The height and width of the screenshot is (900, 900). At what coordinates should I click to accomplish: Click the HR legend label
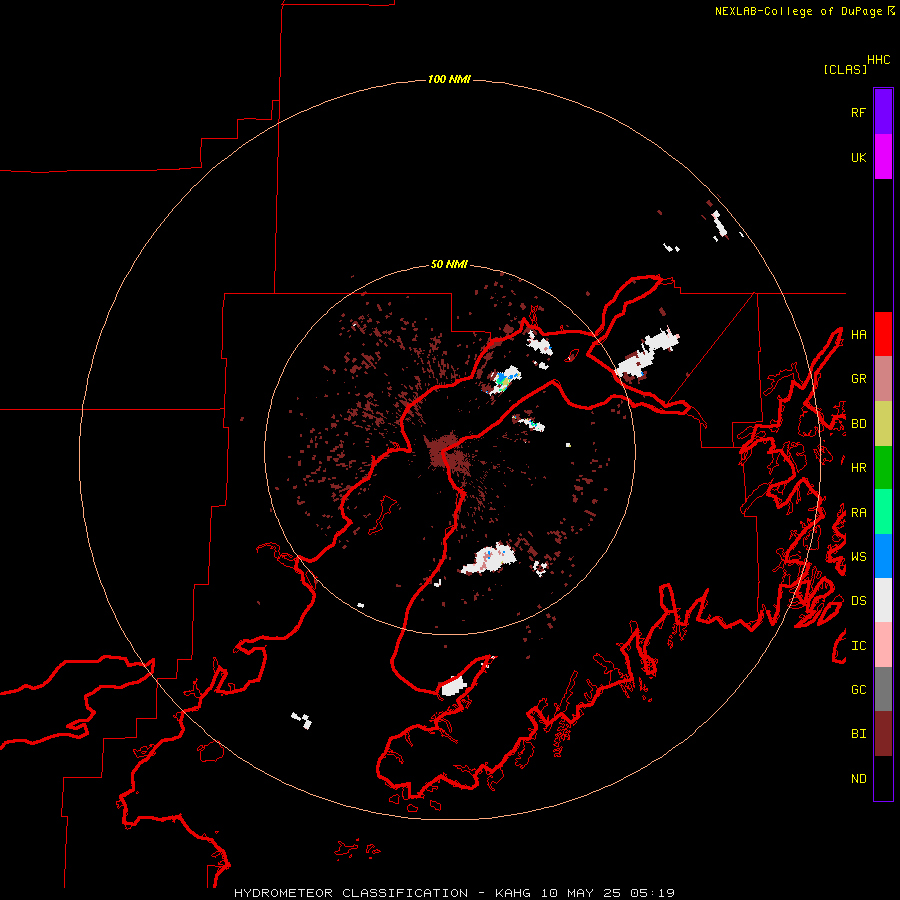tap(858, 468)
